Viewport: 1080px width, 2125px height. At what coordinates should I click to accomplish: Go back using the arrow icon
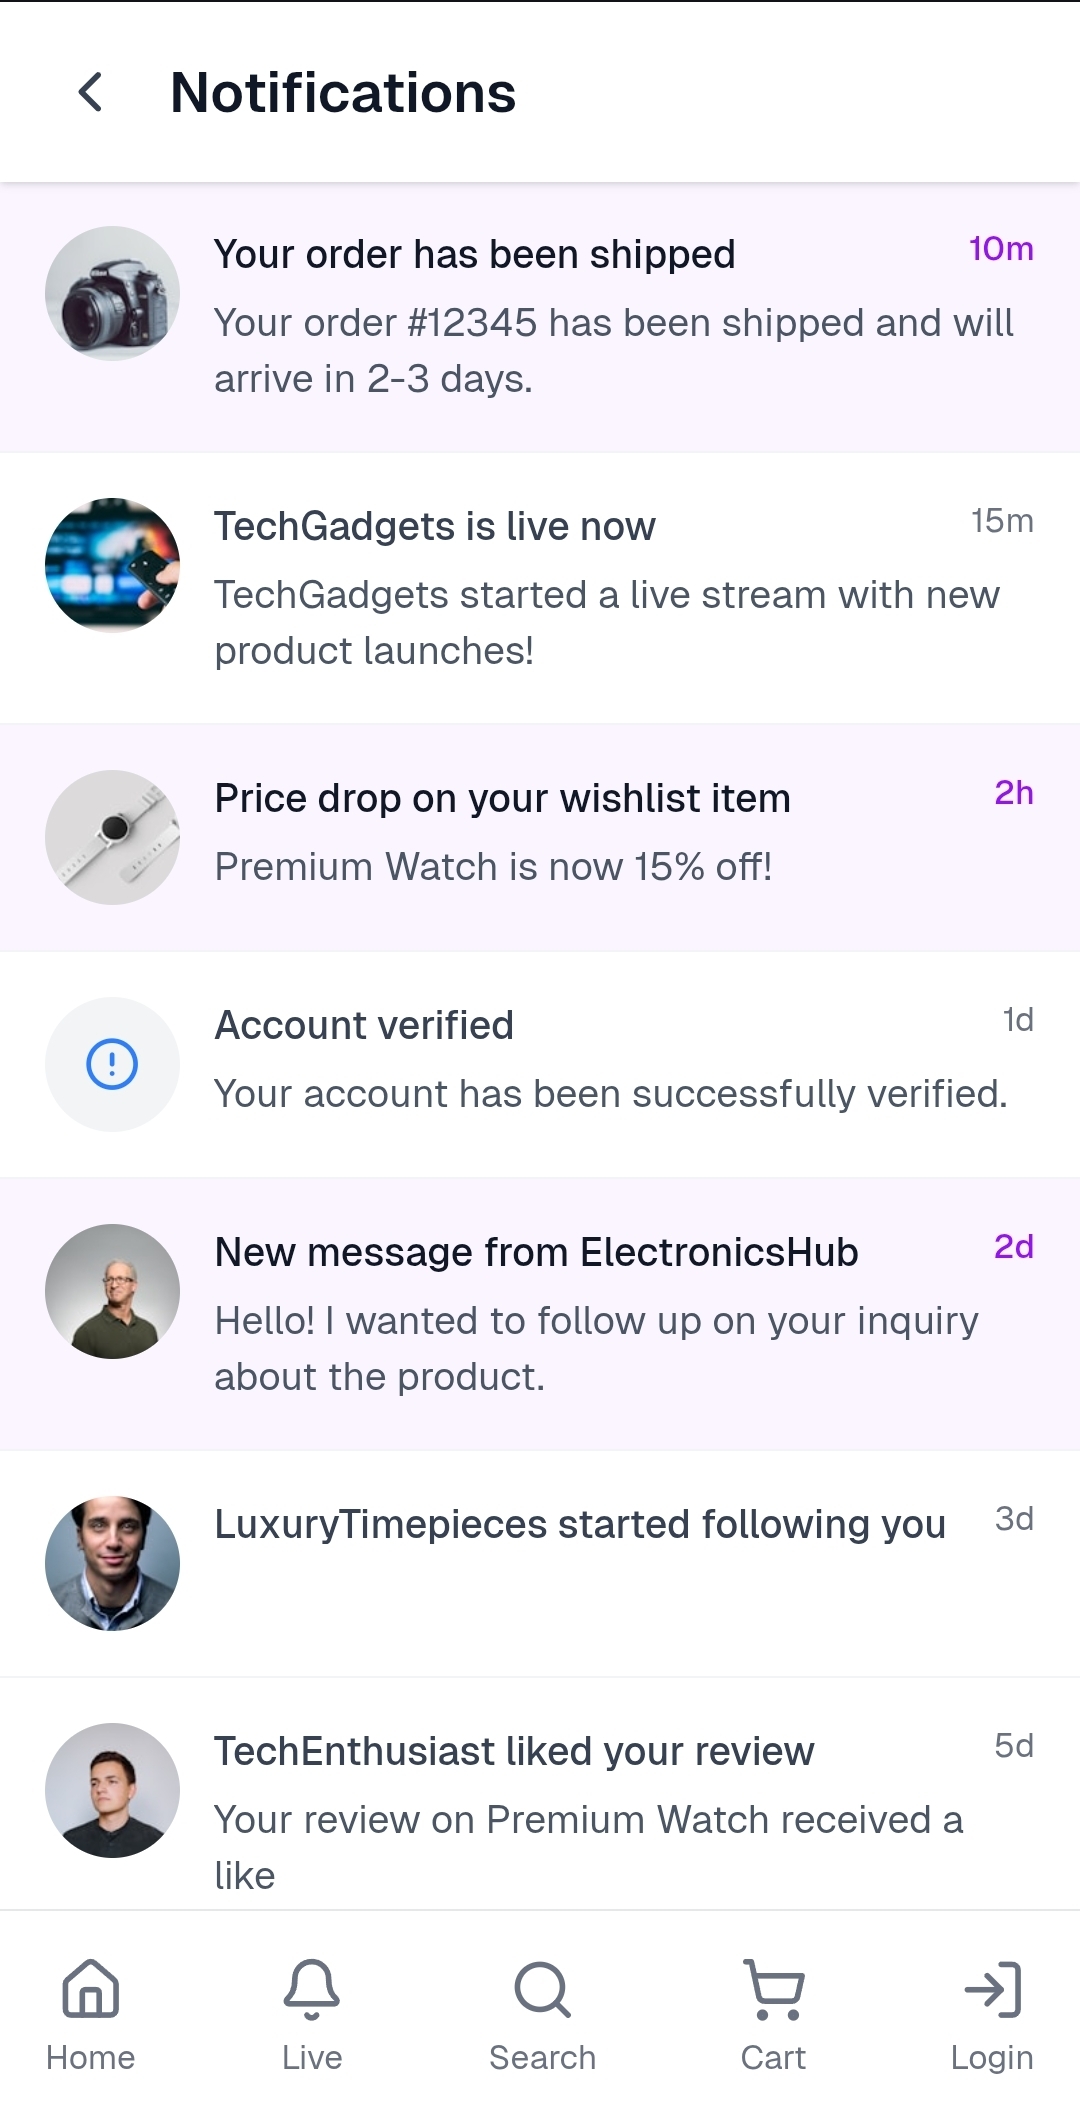[x=91, y=93]
